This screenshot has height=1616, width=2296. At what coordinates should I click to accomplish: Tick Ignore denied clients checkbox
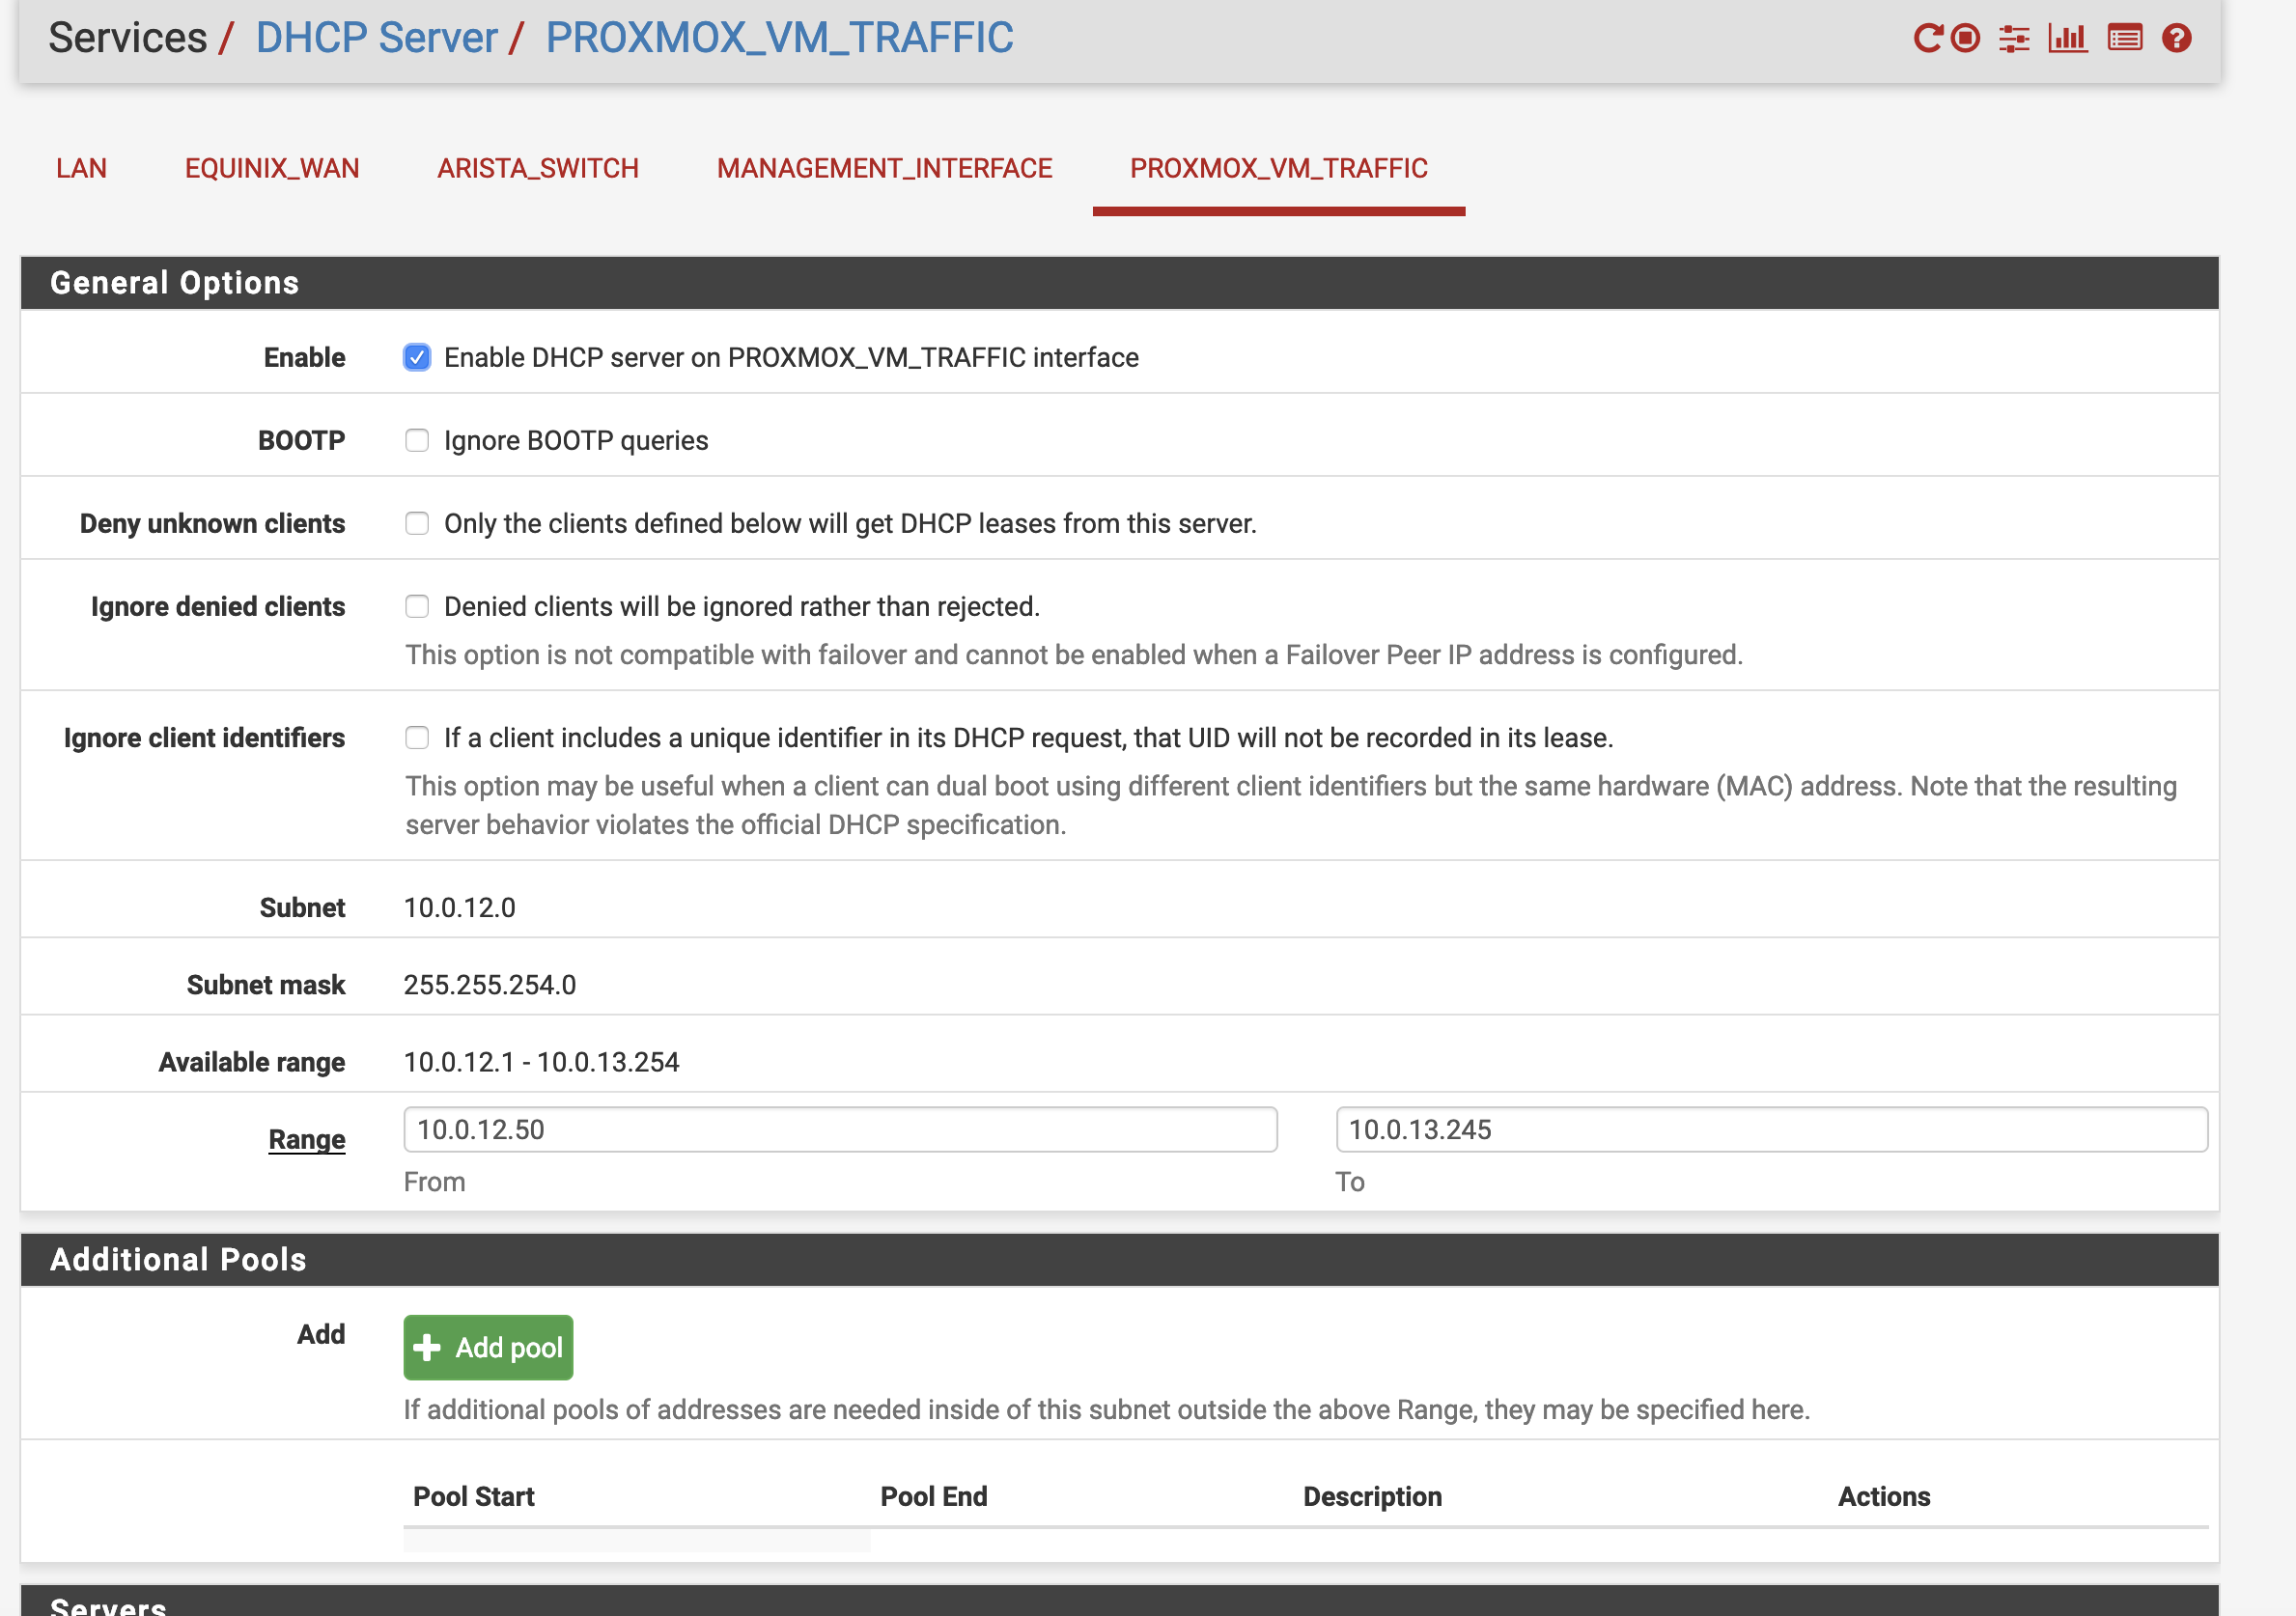tap(417, 606)
